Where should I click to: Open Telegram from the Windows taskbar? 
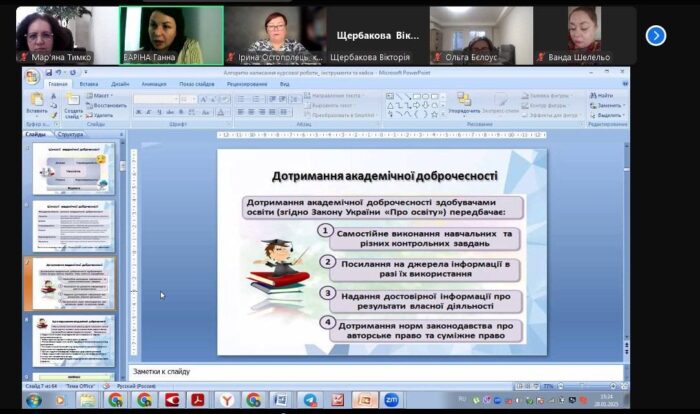pos(310,400)
